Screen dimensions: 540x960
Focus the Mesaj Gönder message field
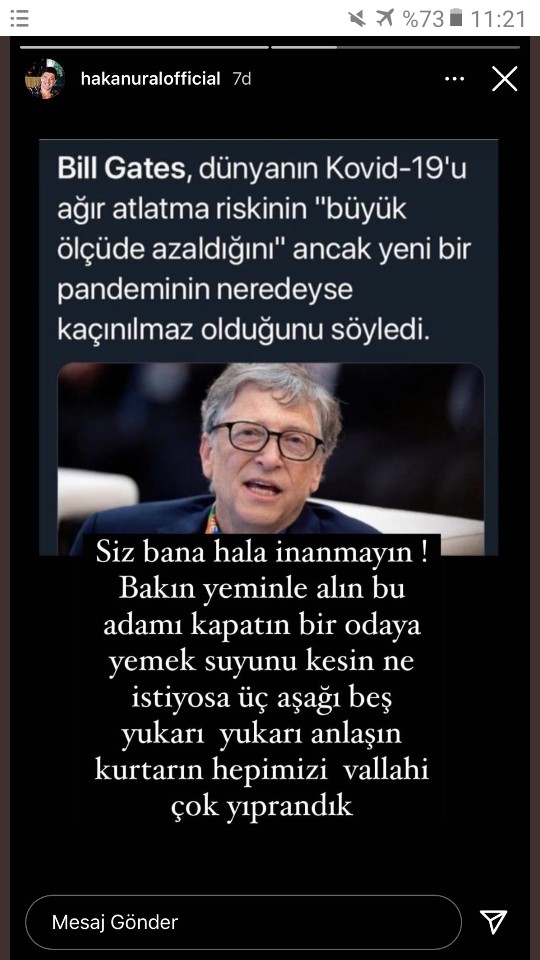pos(243,922)
